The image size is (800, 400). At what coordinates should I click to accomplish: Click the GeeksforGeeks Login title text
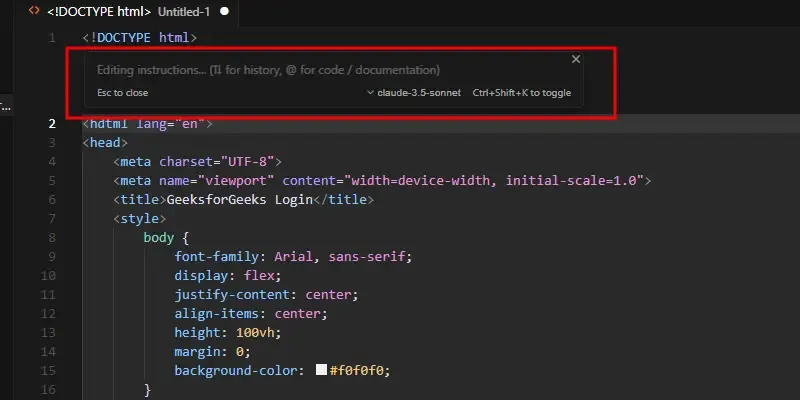point(240,199)
